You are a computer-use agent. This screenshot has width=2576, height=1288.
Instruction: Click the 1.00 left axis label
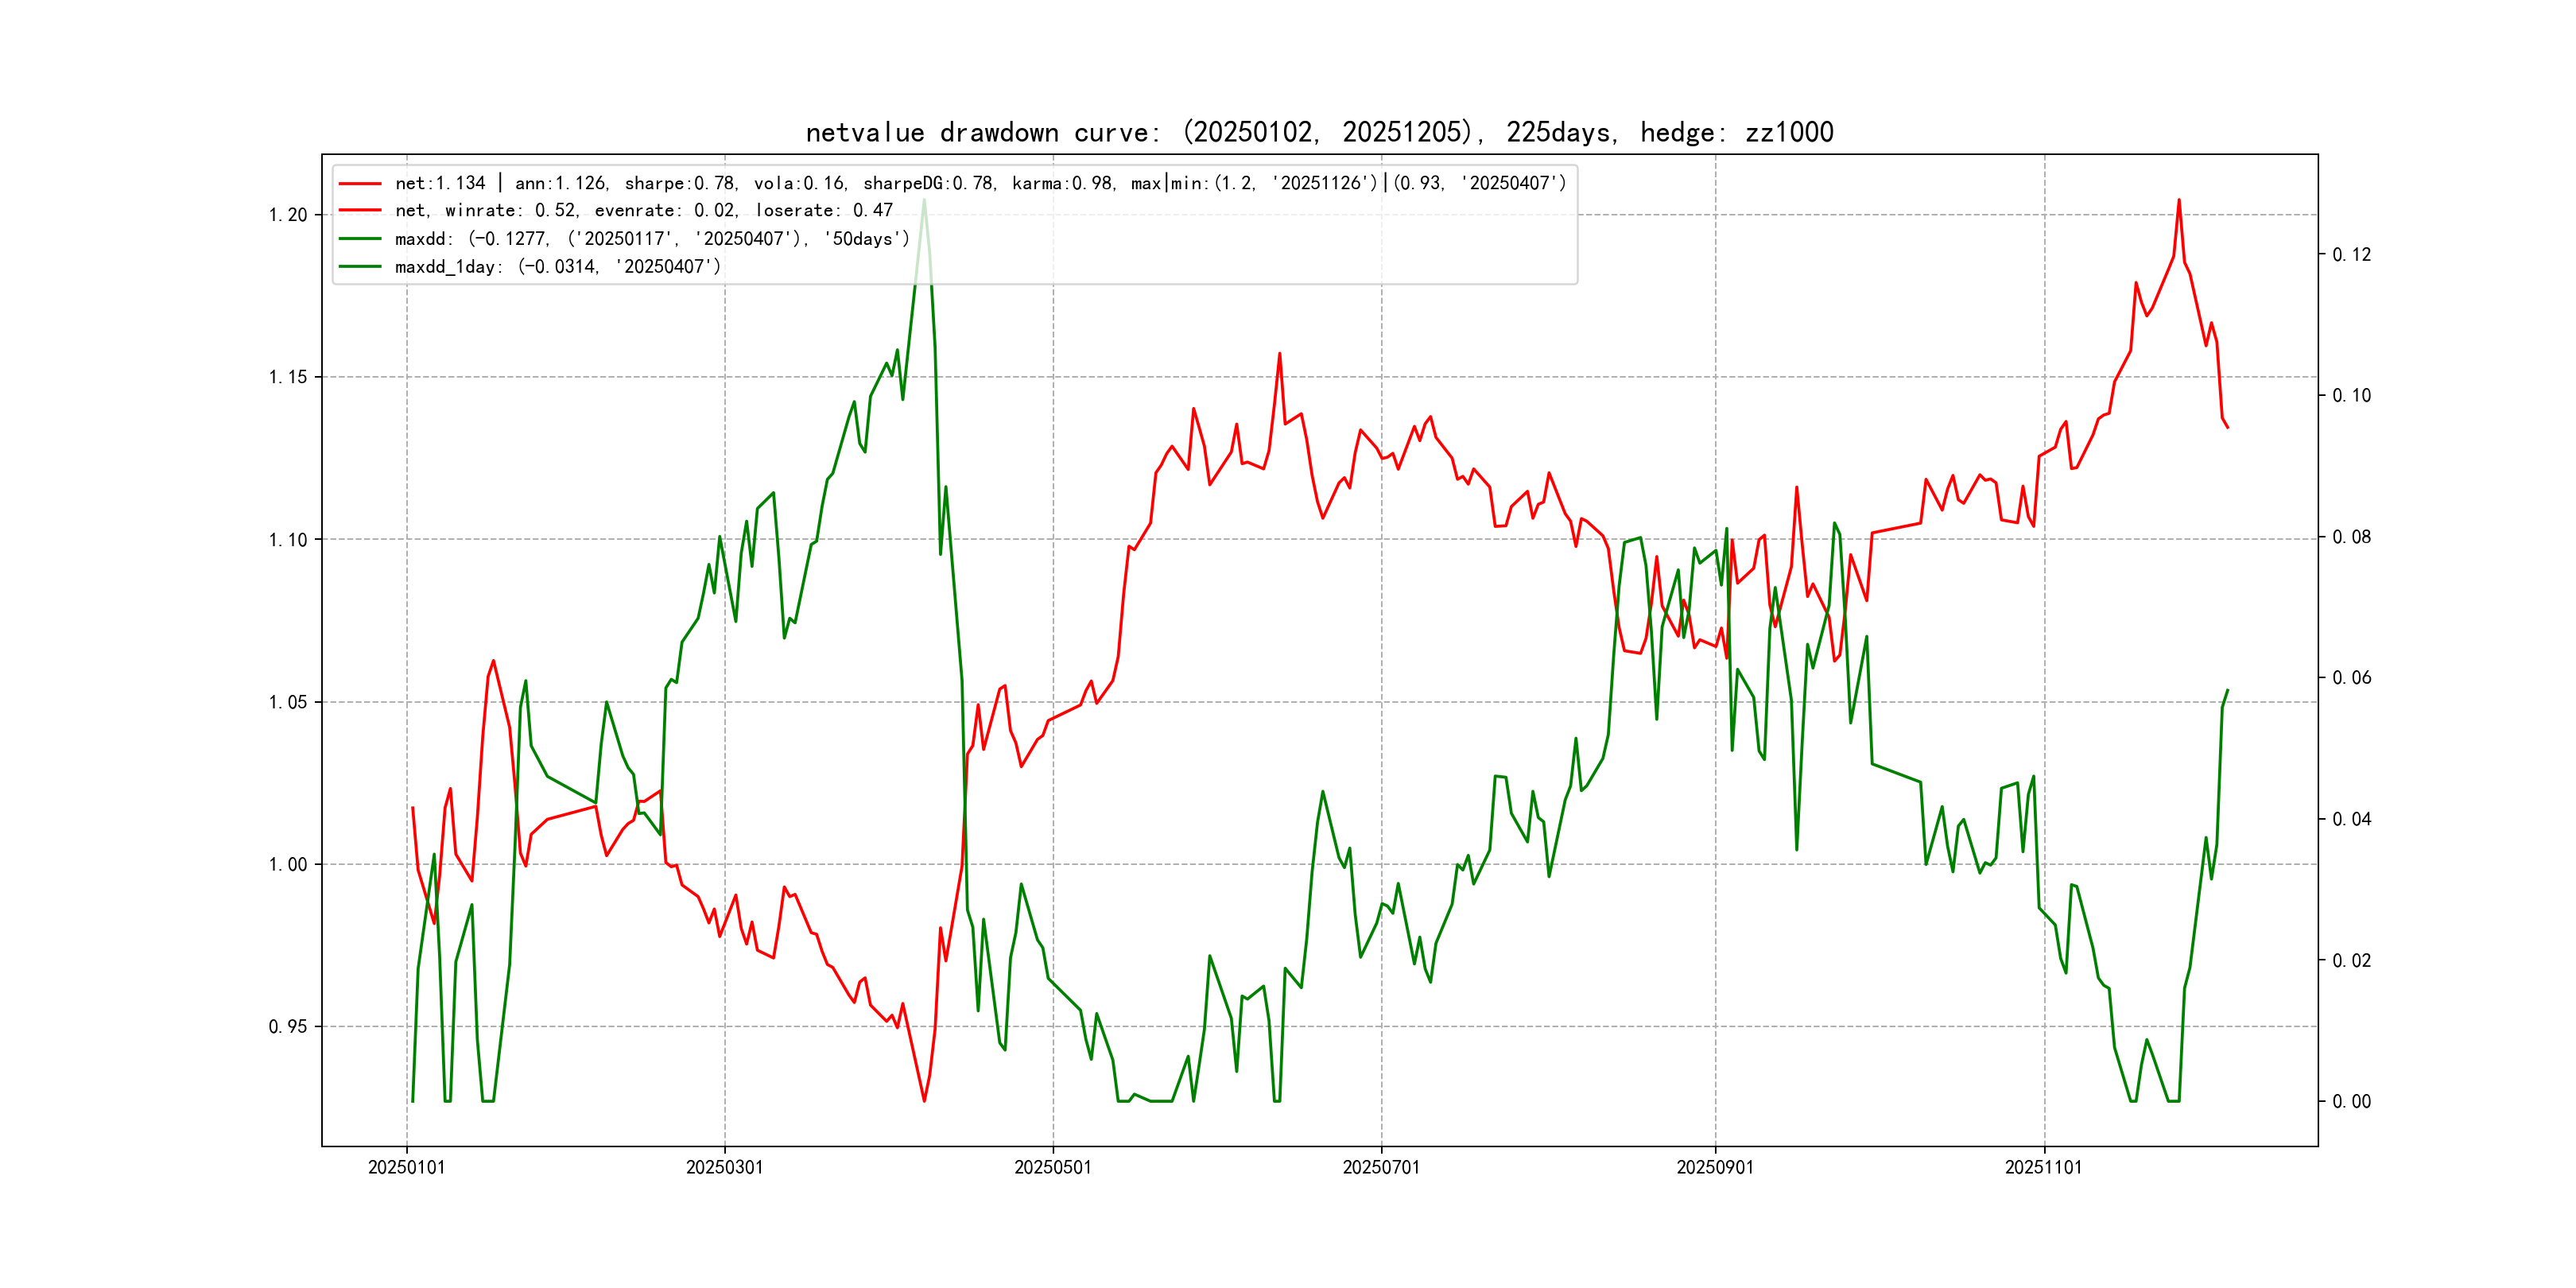click(x=288, y=865)
